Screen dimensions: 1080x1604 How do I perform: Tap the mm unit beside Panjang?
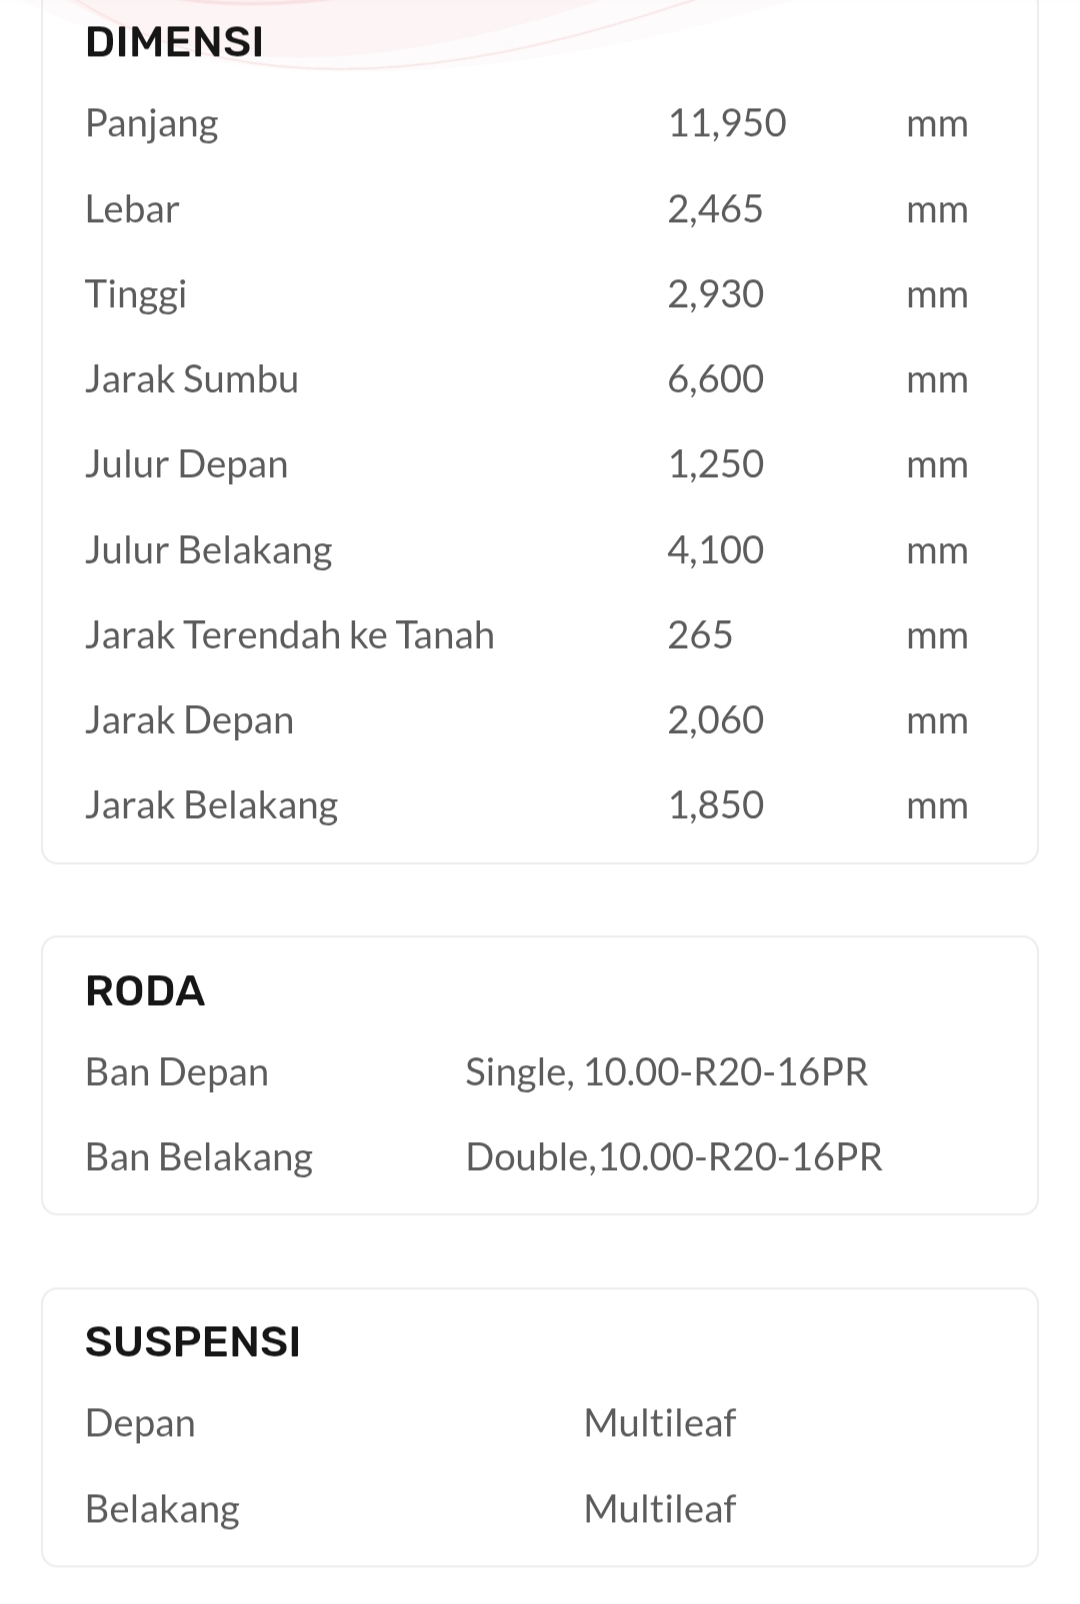(937, 124)
